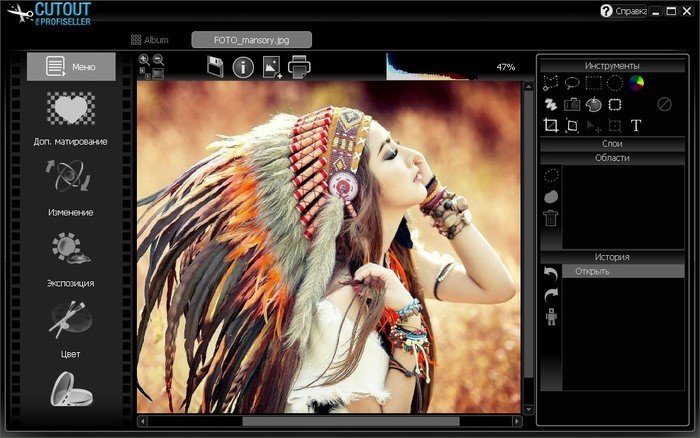
Task: Click the actual-size 1:1 view icon
Action: pos(145,73)
